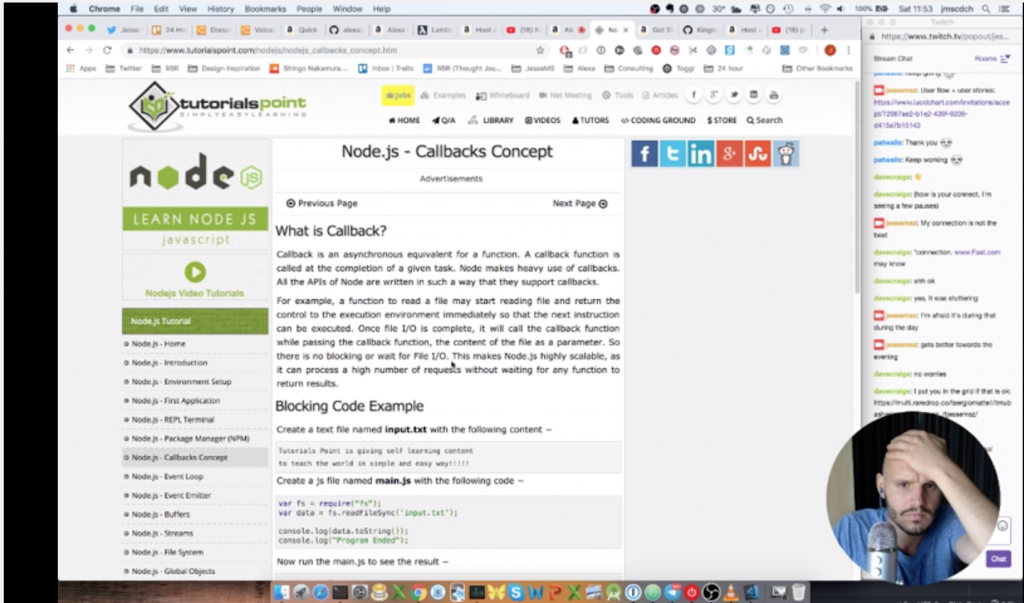Reload the page with the refresh button
Viewport: 1024px width, 603px height.
(x=107, y=50)
